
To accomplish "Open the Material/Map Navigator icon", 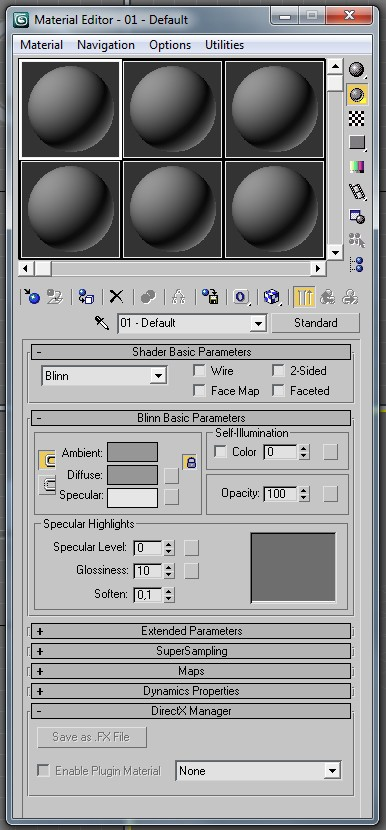I will [x=357, y=265].
